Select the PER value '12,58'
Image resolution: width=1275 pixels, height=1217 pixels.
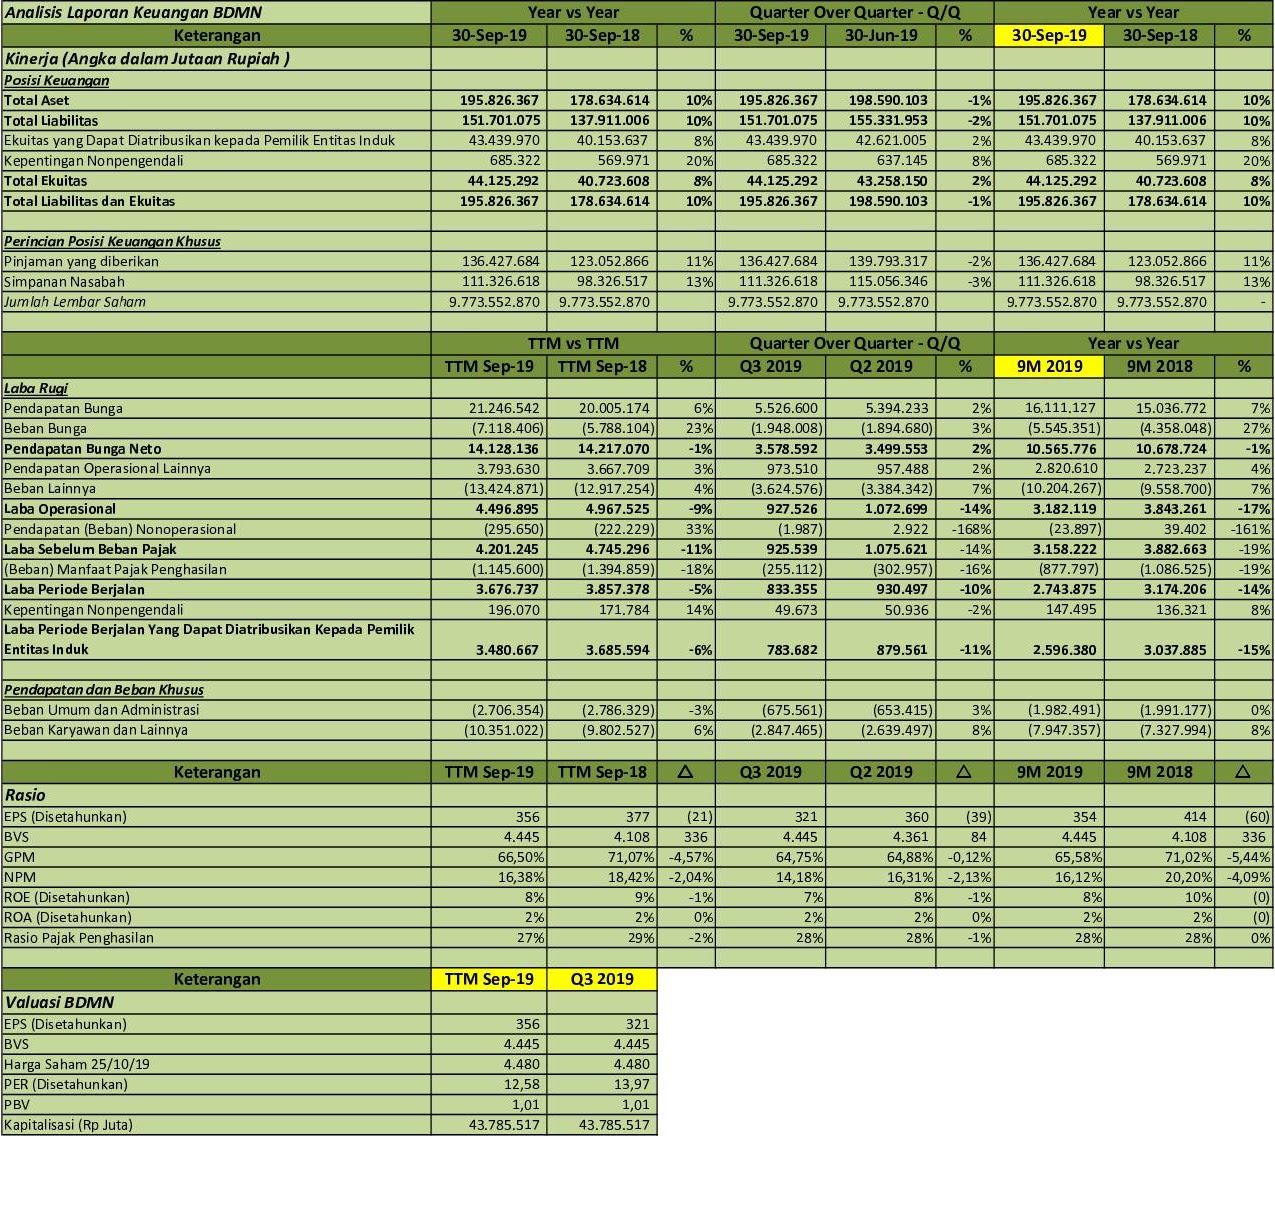click(523, 1084)
